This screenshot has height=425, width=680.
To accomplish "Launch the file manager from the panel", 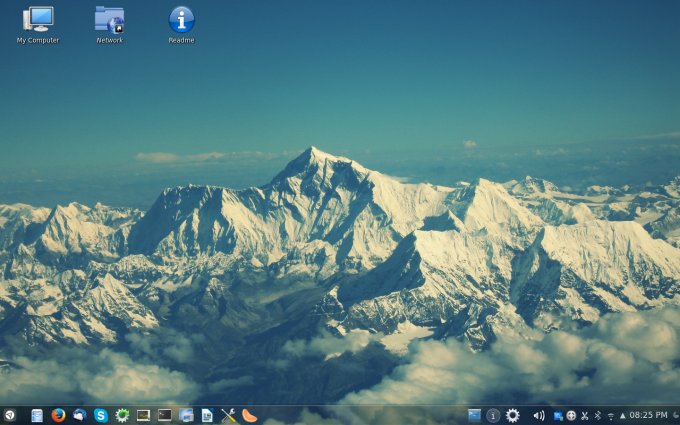I will tap(37, 415).
